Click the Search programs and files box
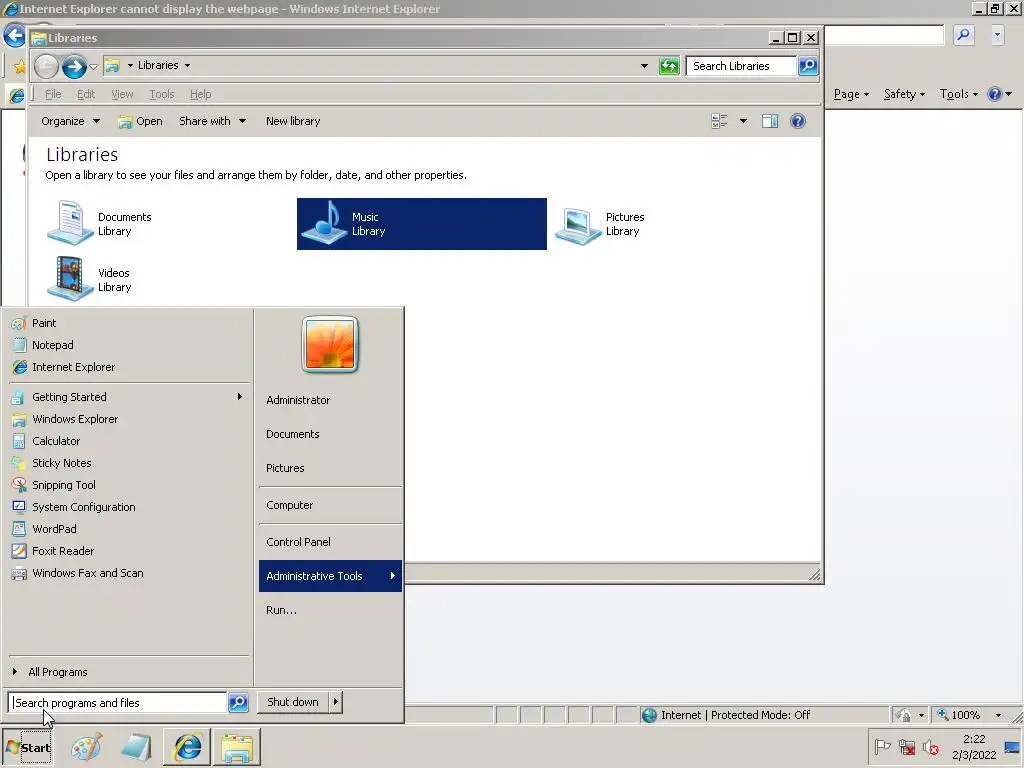Viewport: 1024px width, 768px height. 118,703
